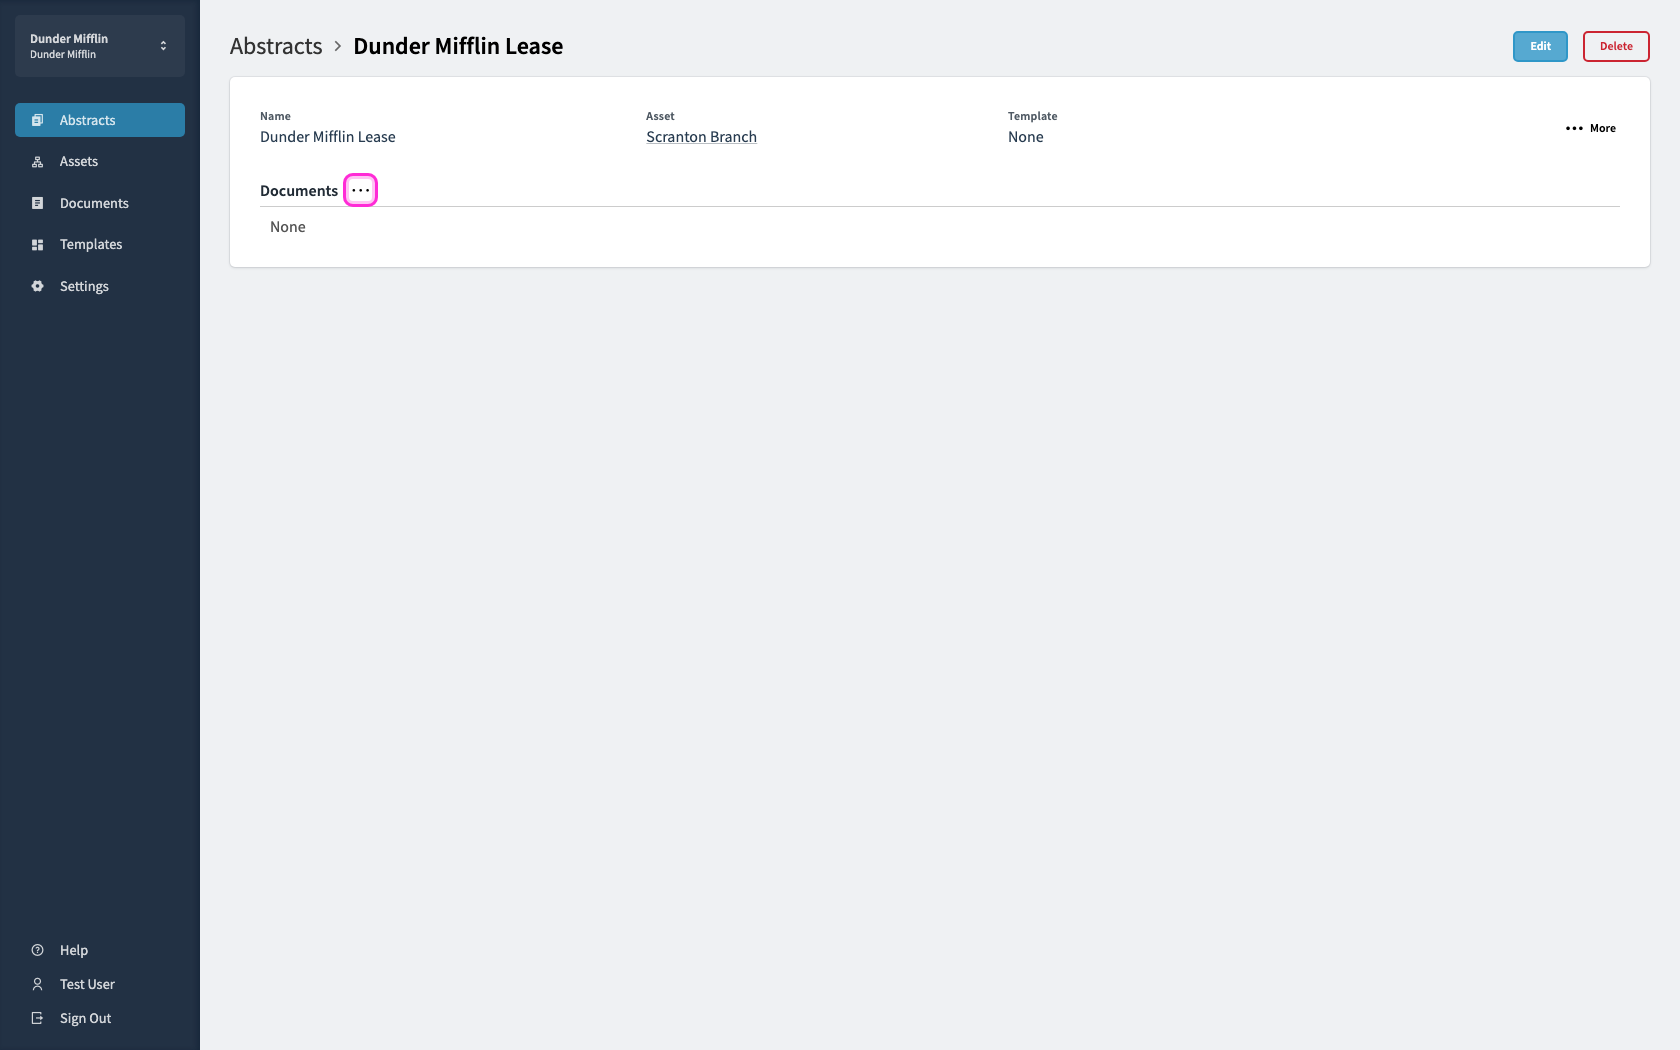Navigate to Documents in the sidebar
Viewport: 1680px width, 1050px height.
(100, 203)
